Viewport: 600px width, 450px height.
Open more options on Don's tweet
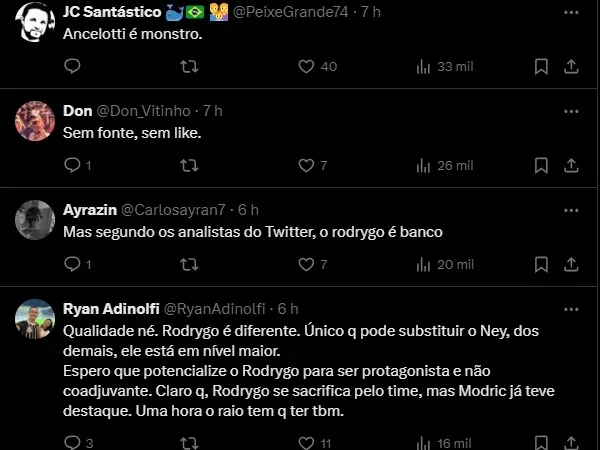click(571, 110)
